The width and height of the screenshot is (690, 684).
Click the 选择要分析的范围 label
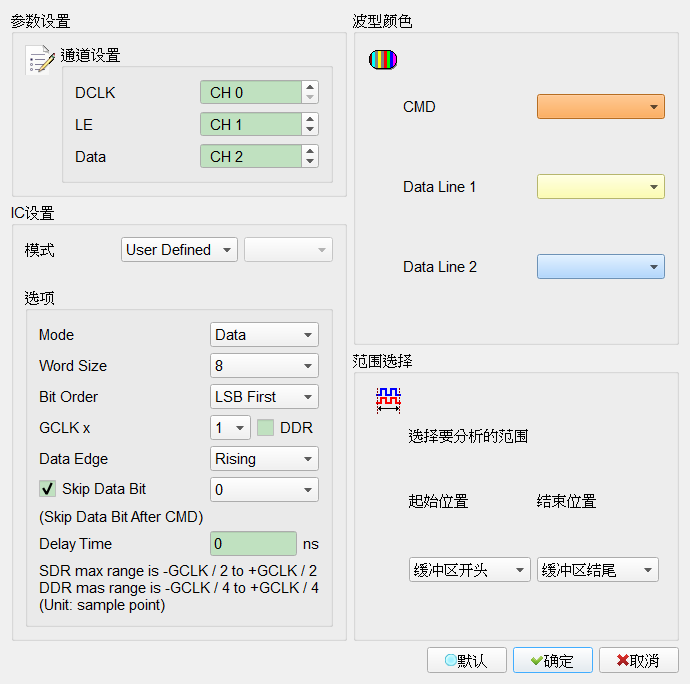(468, 437)
